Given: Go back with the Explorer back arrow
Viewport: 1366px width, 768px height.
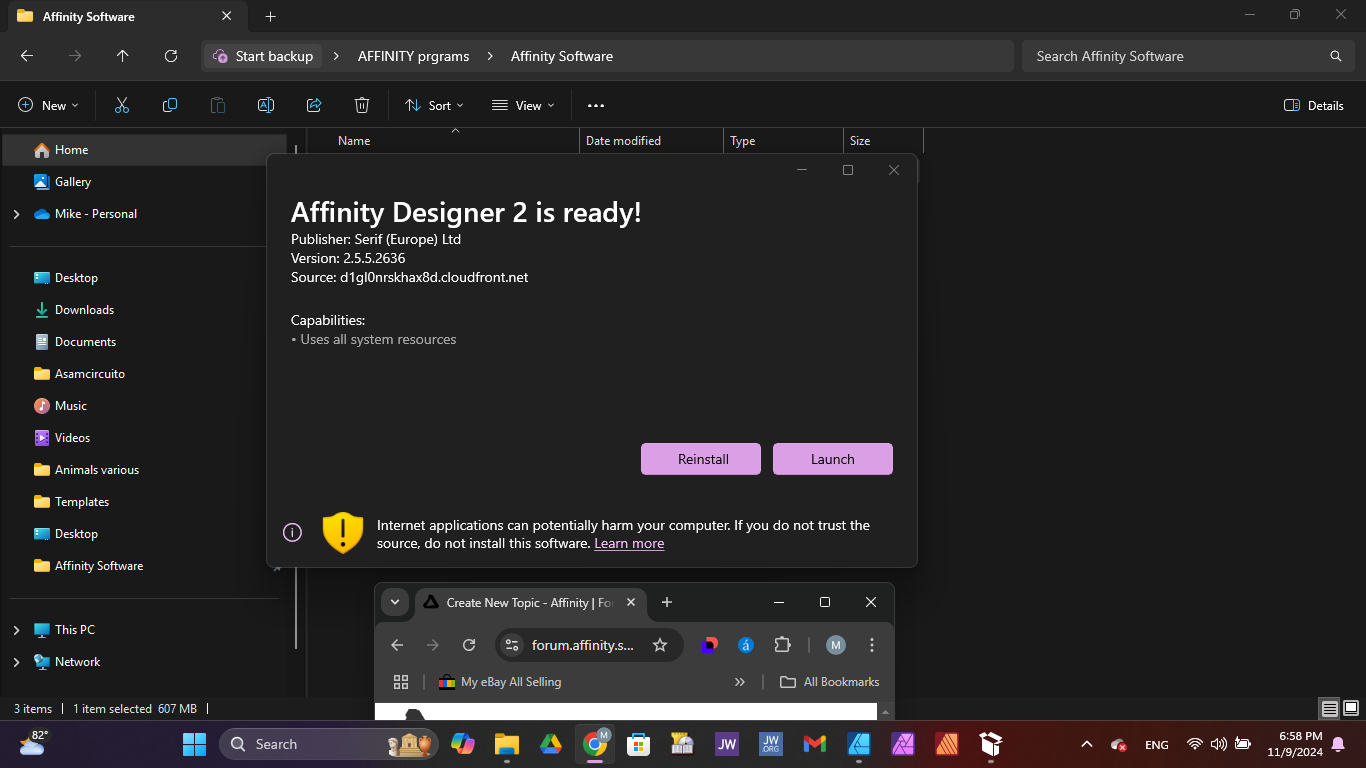Looking at the screenshot, I should [27, 56].
